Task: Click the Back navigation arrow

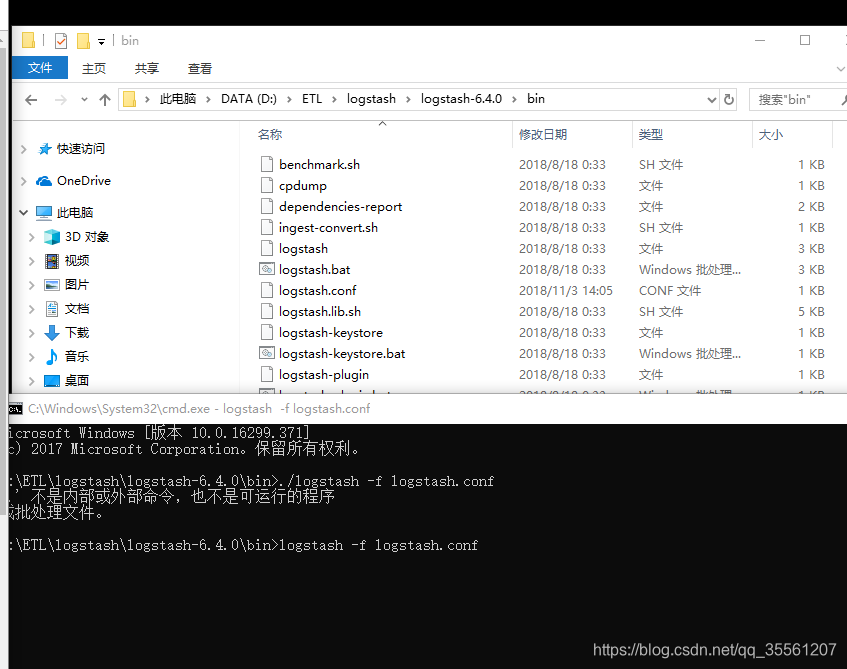Action: (31, 100)
